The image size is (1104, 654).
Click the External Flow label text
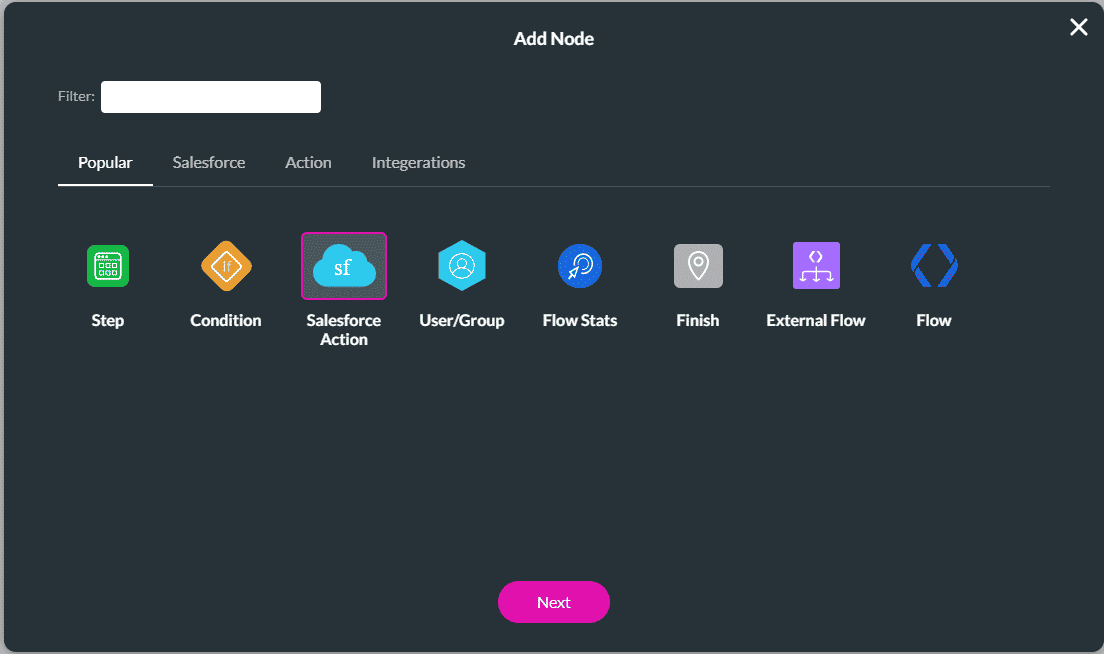(816, 320)
